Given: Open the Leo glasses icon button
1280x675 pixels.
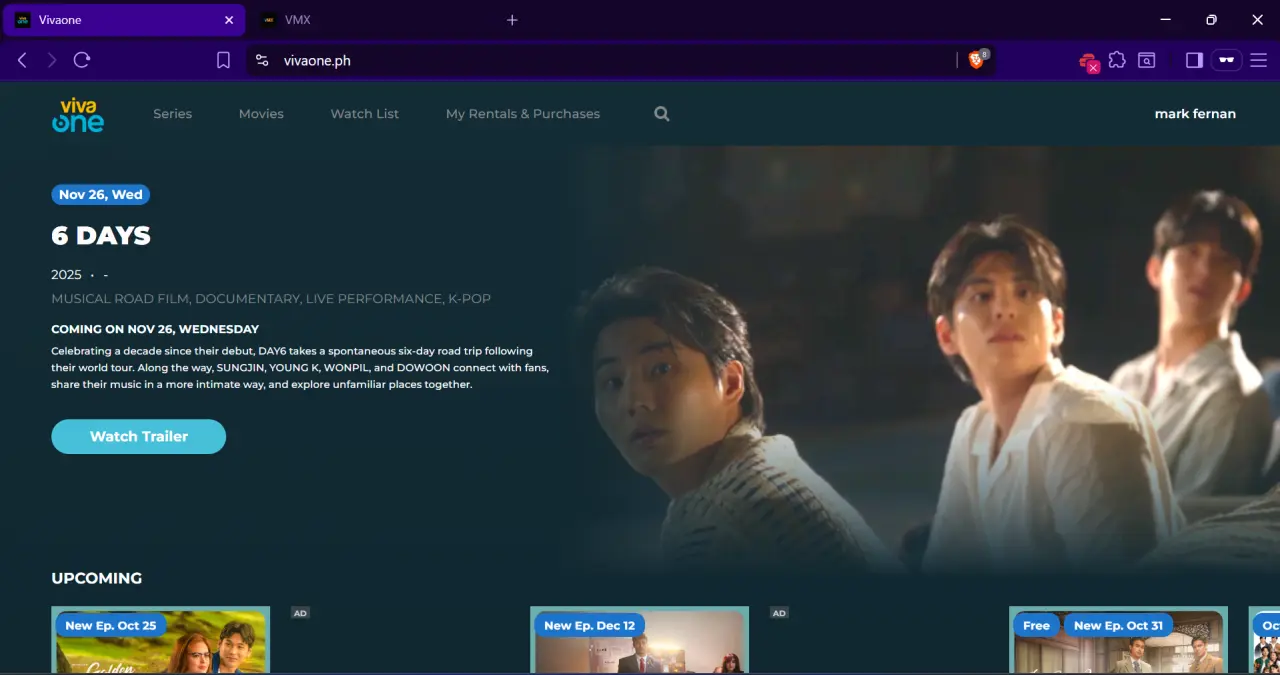Looking at the screenshot, I should [1227, 60].
